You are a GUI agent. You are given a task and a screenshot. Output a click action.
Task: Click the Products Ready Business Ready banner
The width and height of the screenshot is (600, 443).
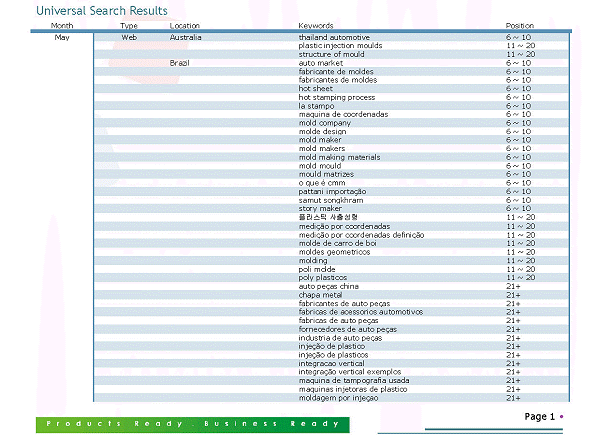click(193, 425)
